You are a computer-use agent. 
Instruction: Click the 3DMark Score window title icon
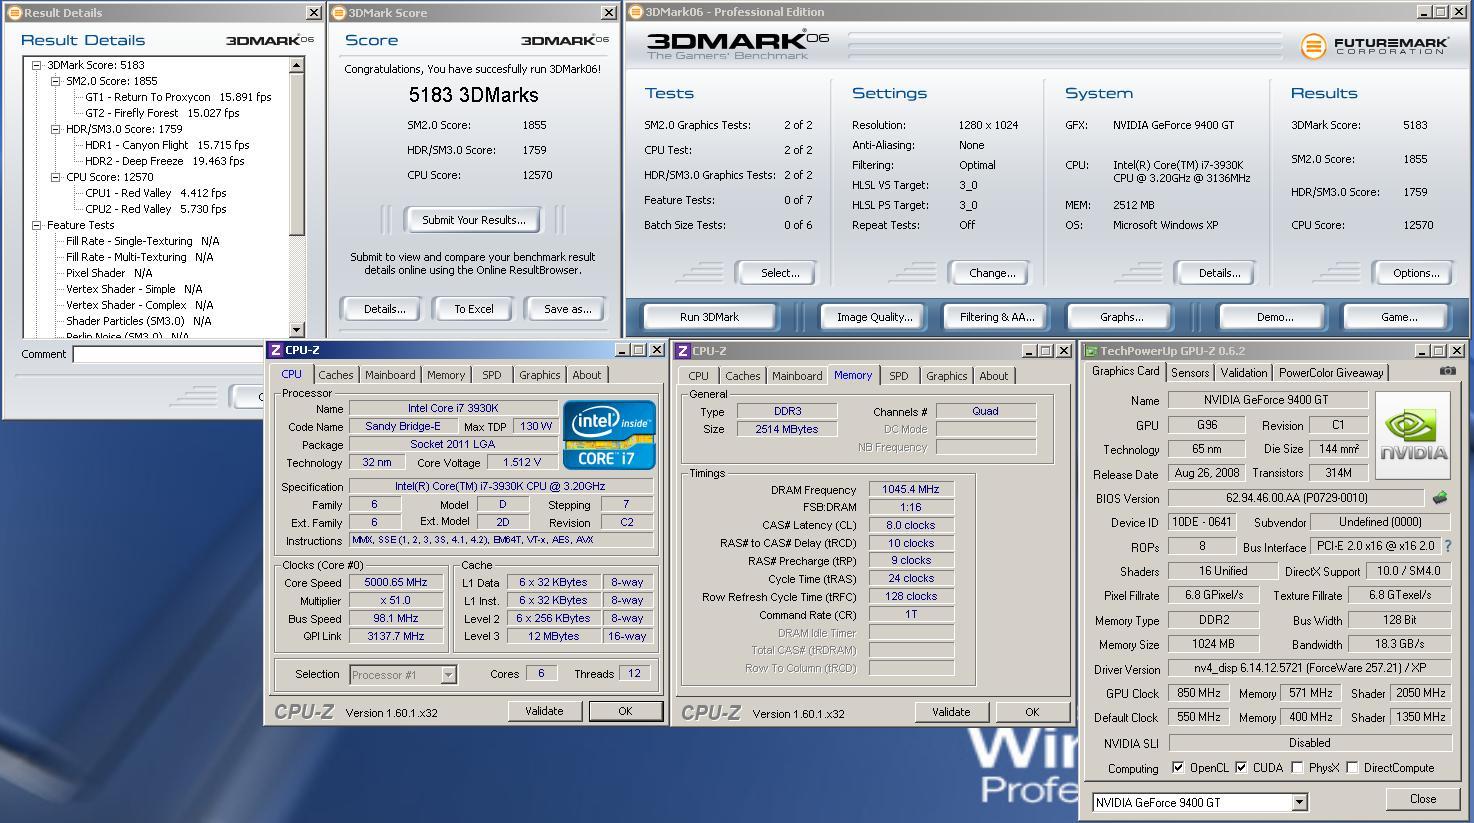(x=339, y=13)
